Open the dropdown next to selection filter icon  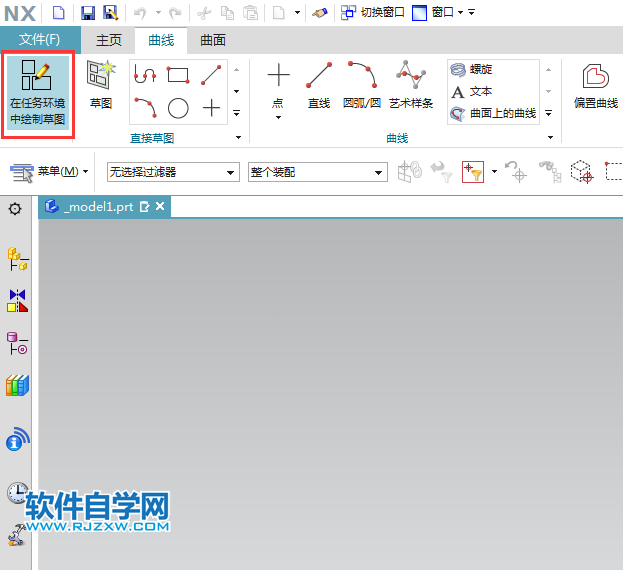494,172
